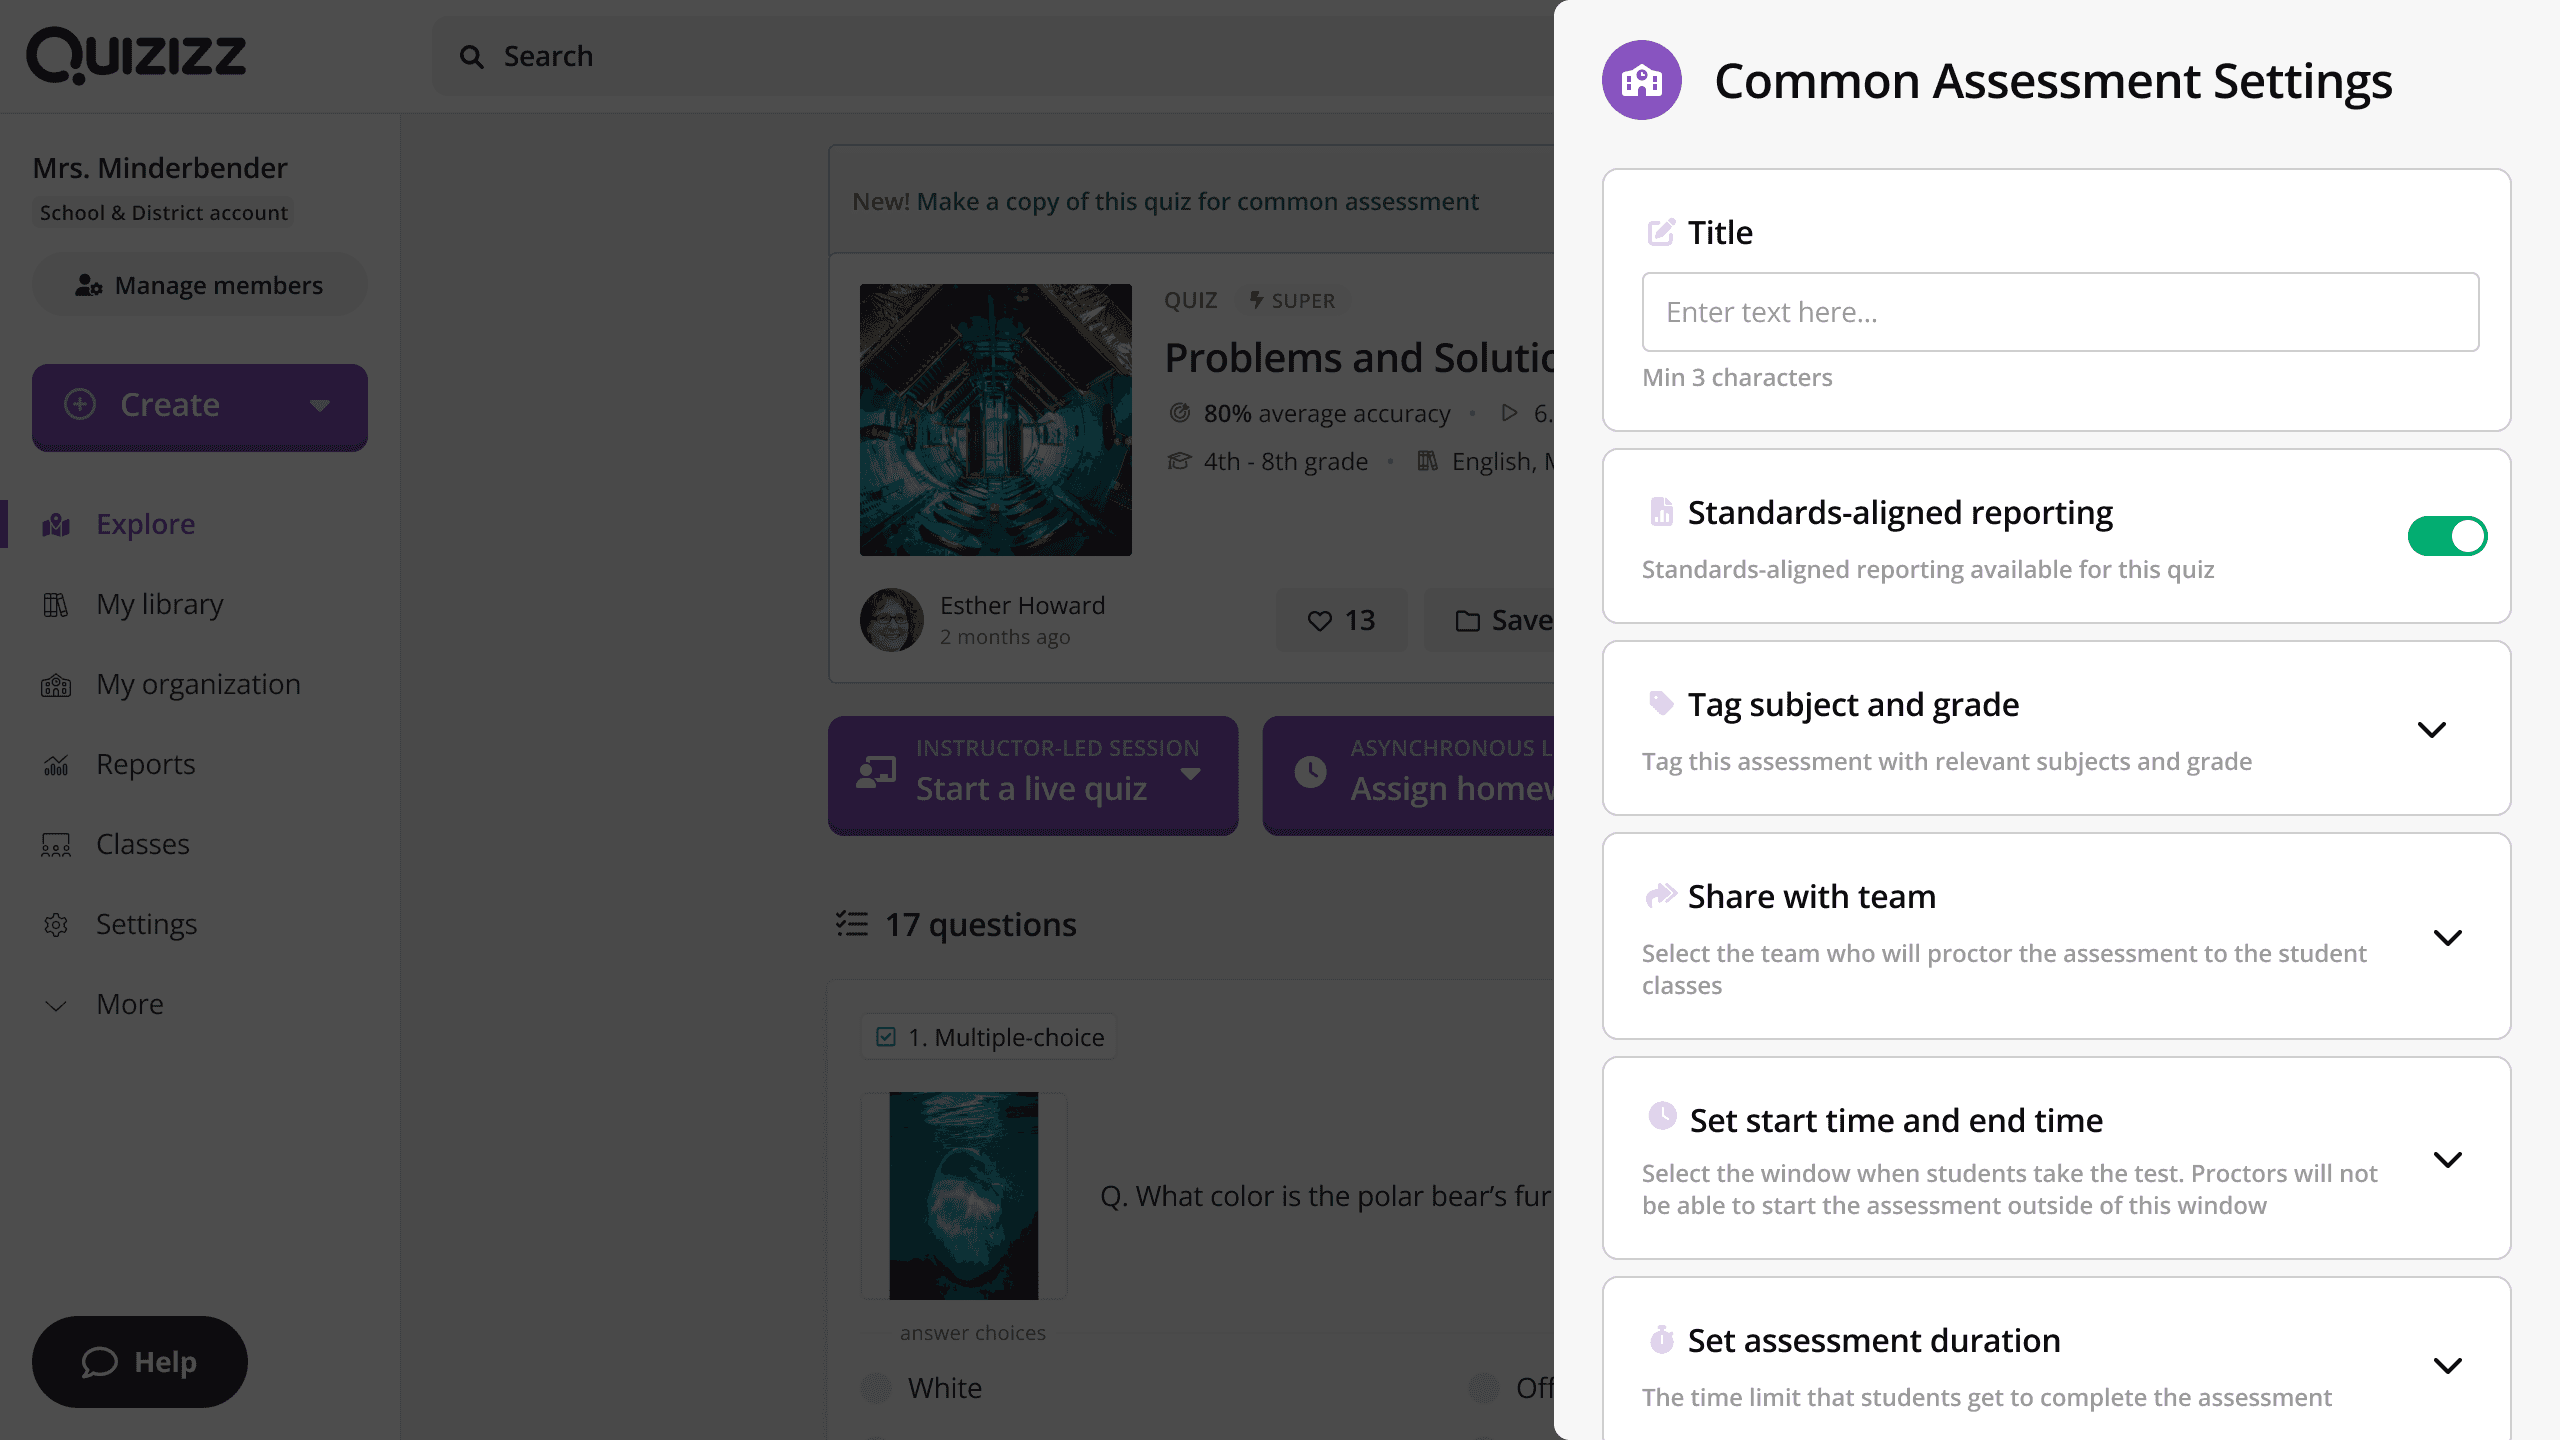Viewport: 2560px width, 1440px height.
Task: Click the search magnifier icon
Action: [471, 57]
